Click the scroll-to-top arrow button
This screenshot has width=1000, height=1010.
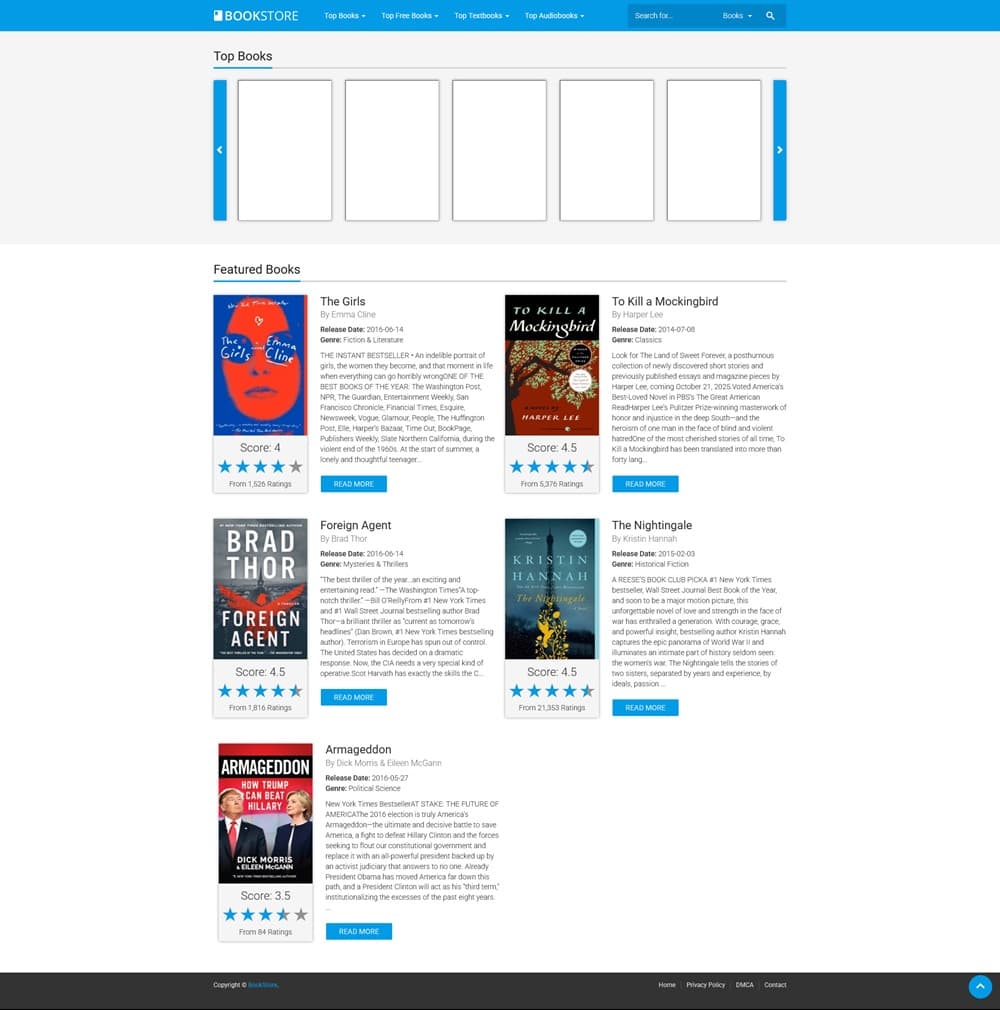[980, 986]
